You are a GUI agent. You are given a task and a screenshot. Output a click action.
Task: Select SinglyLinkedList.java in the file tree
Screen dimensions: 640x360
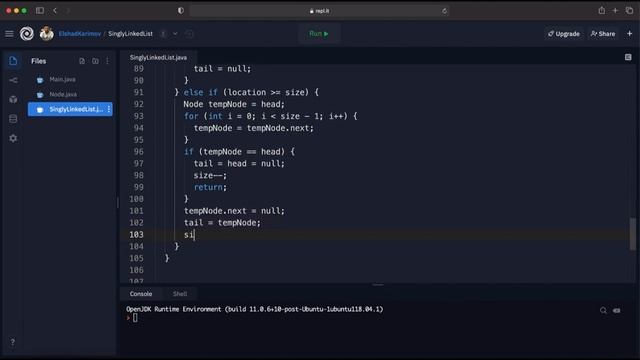[x=70, y=109]
